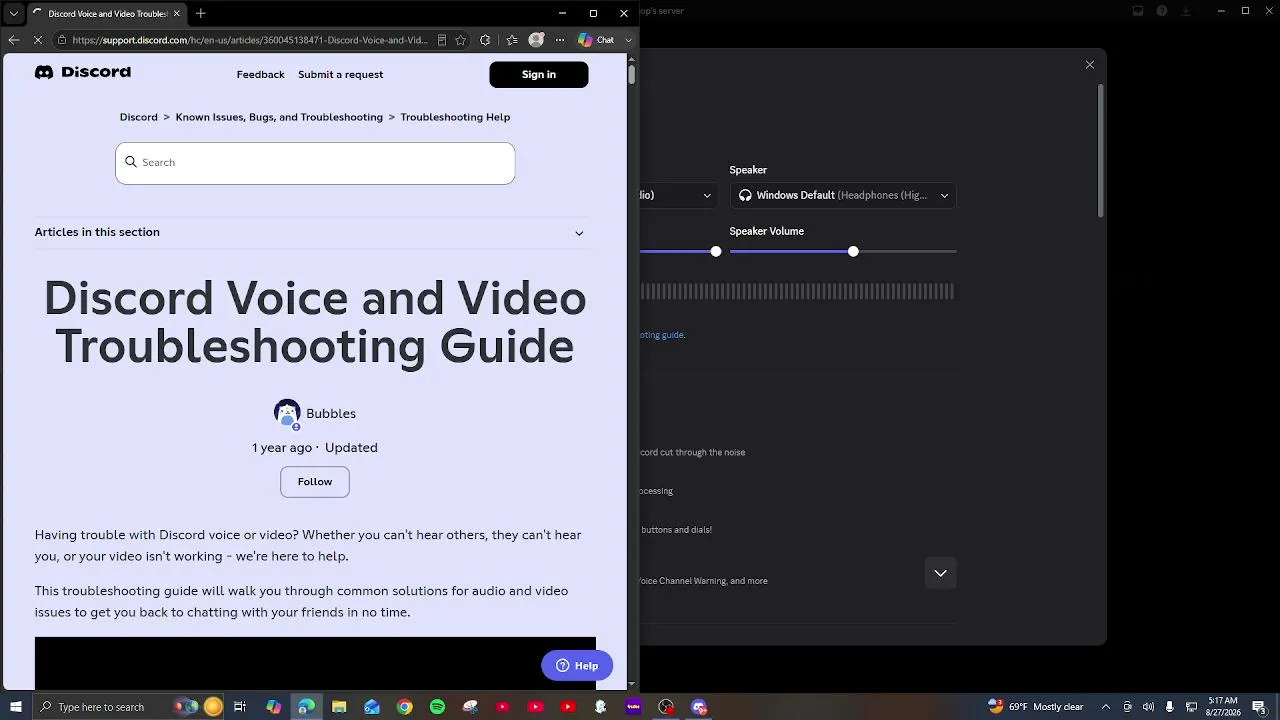Close the Discord settings panel
The height and width of the screenshot is (720, 1280).
(x=1090, y=65)
